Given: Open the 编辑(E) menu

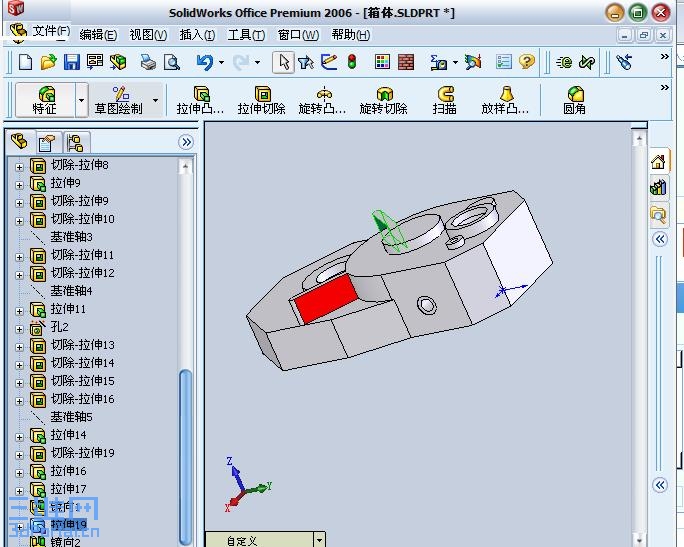Looking at the screenshot, I should click(98, 34).
